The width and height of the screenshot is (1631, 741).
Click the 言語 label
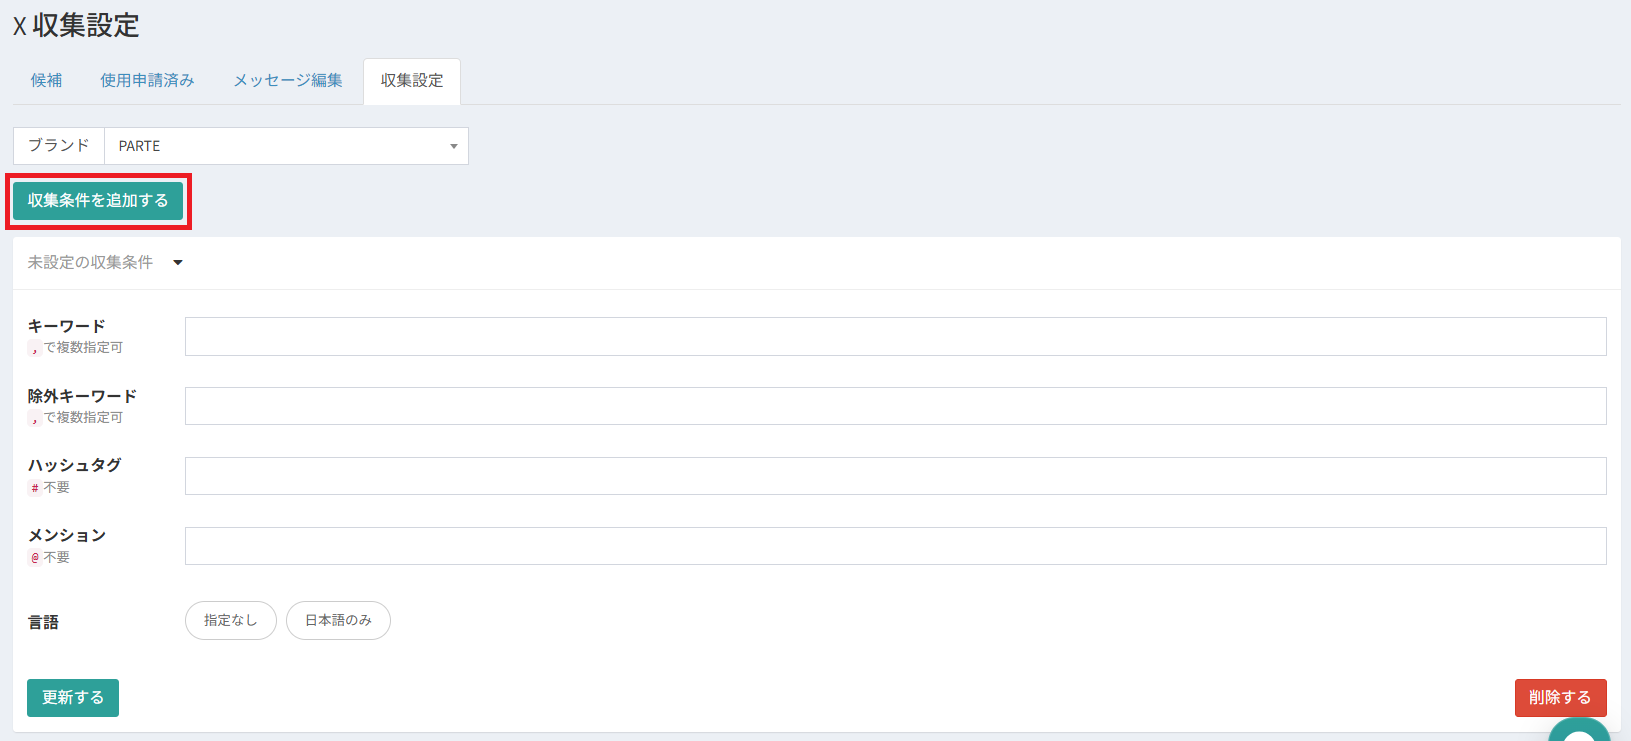(43, 622)
